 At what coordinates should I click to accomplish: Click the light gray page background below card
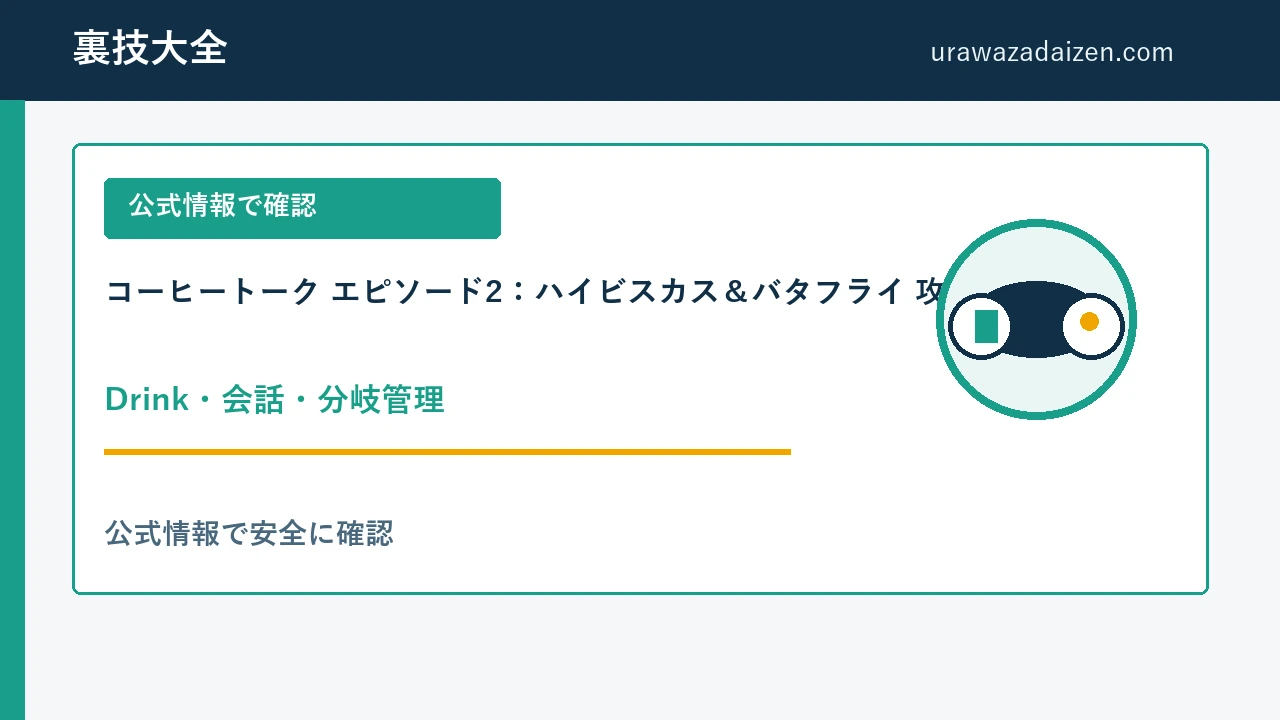click(640, 658)
